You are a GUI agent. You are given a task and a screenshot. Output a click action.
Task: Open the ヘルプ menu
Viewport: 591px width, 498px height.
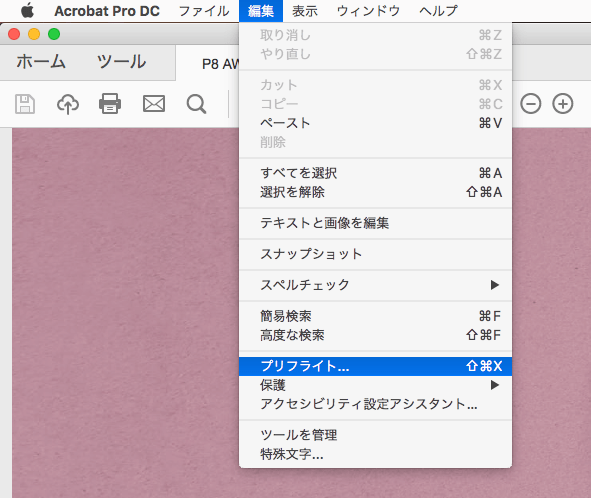438,11
